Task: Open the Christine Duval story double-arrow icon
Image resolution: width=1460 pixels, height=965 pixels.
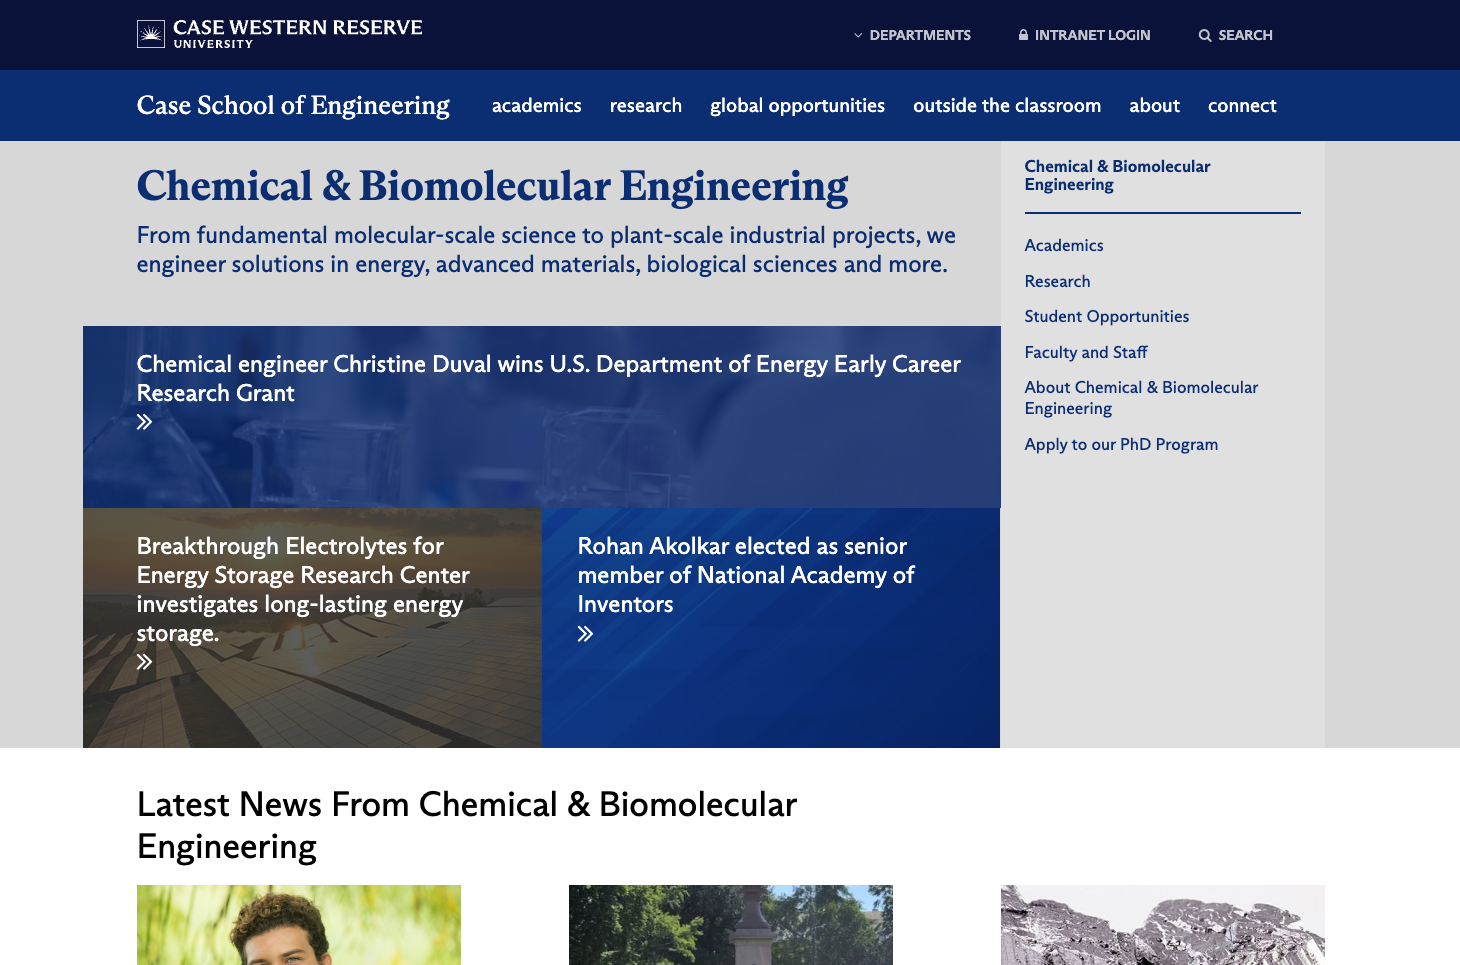Action: pyautogui.click(x=145, y=422)
